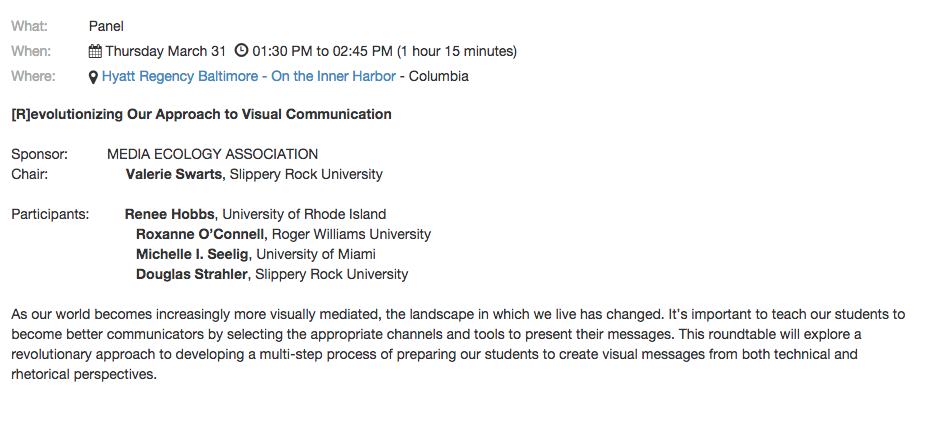Click sponsor MEDIA ECOLOGY ASSOCIATION text
The height and width of the screenshot is (421, 930).
pyautogui.click(x=212, y=154)
